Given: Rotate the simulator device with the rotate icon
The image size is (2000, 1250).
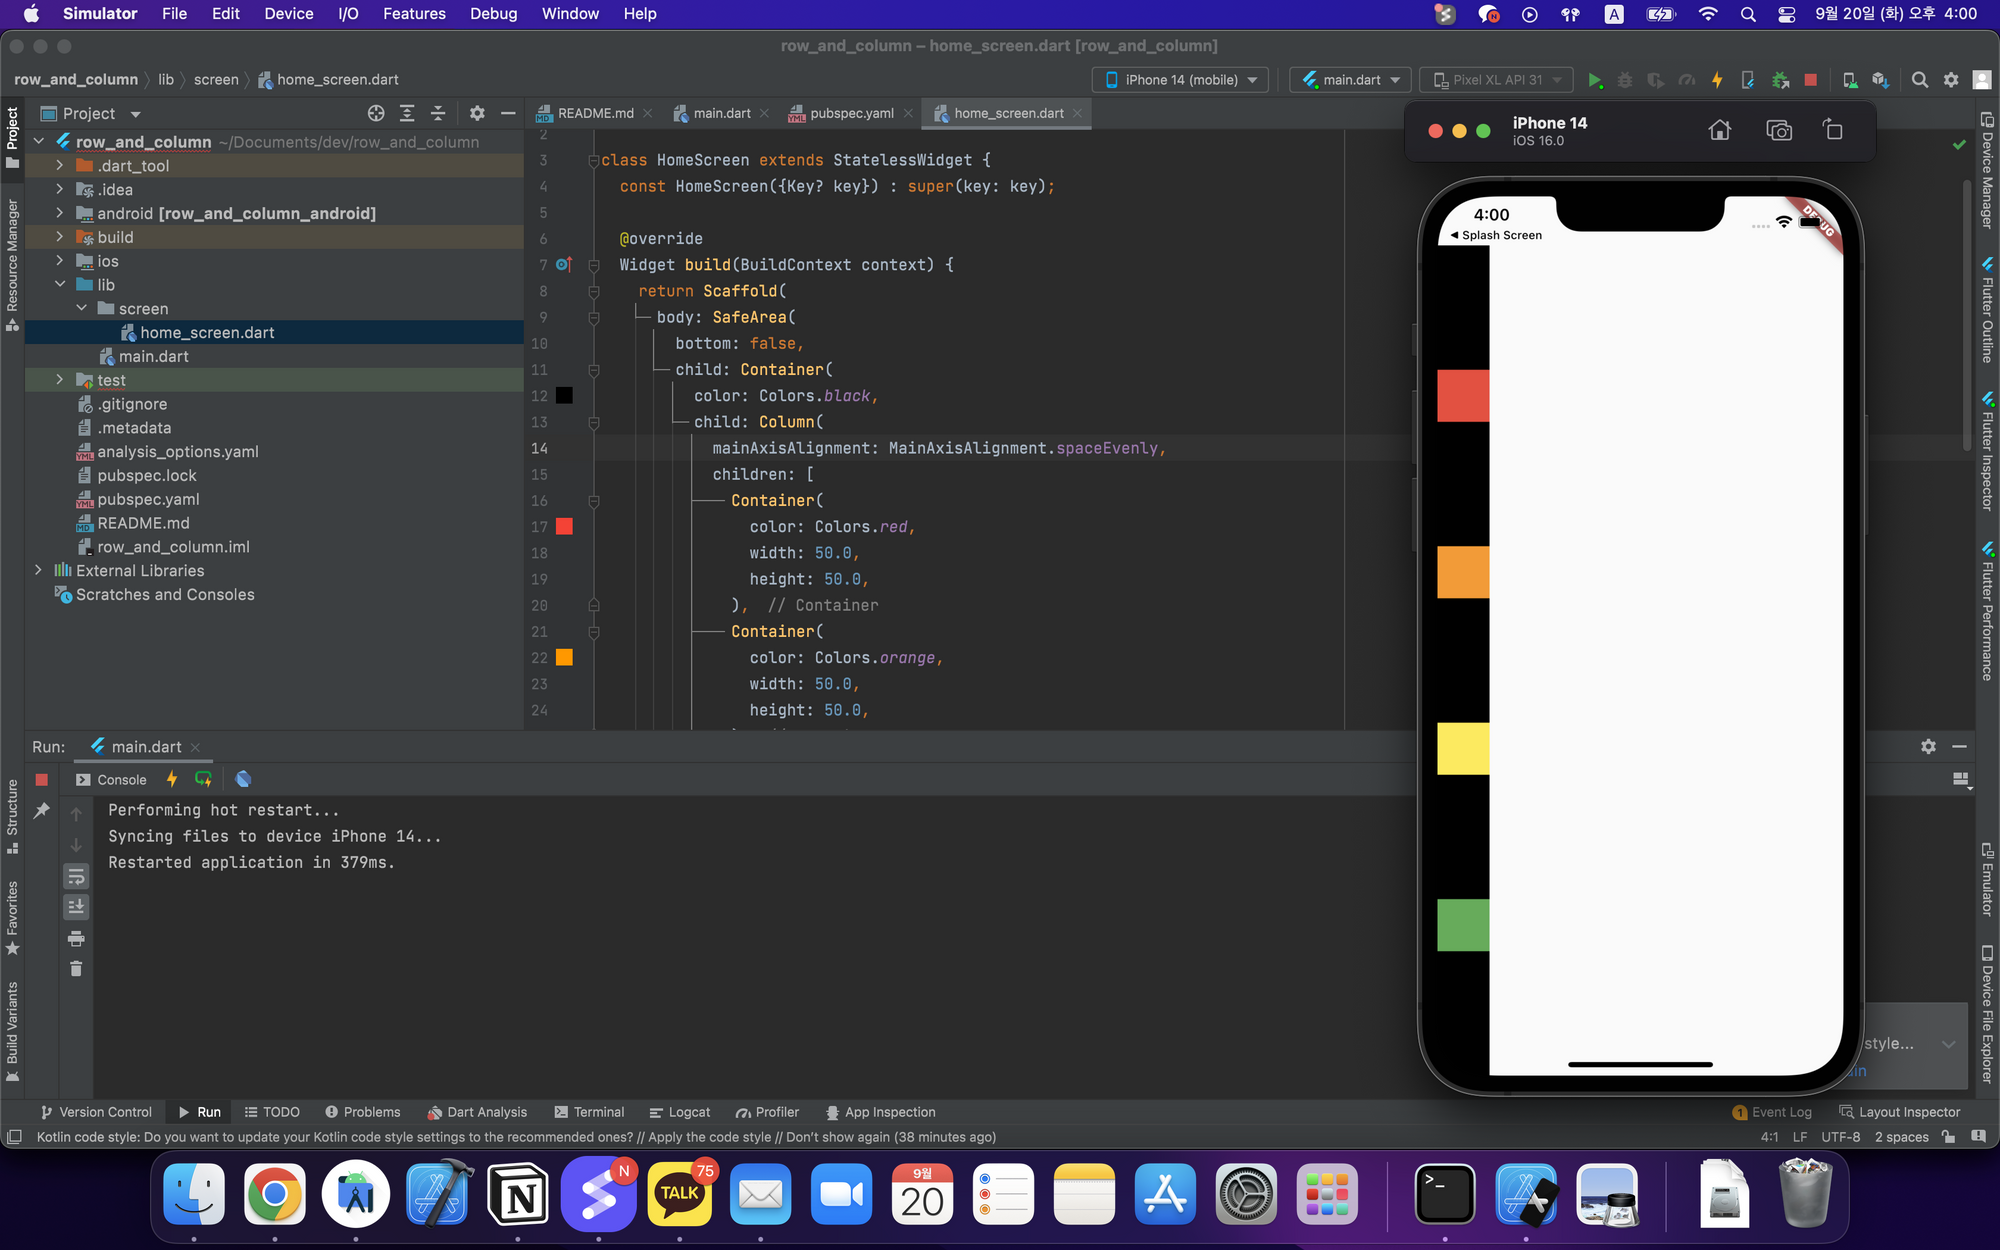Looking at the screenshot, I should coord(1832,130).
